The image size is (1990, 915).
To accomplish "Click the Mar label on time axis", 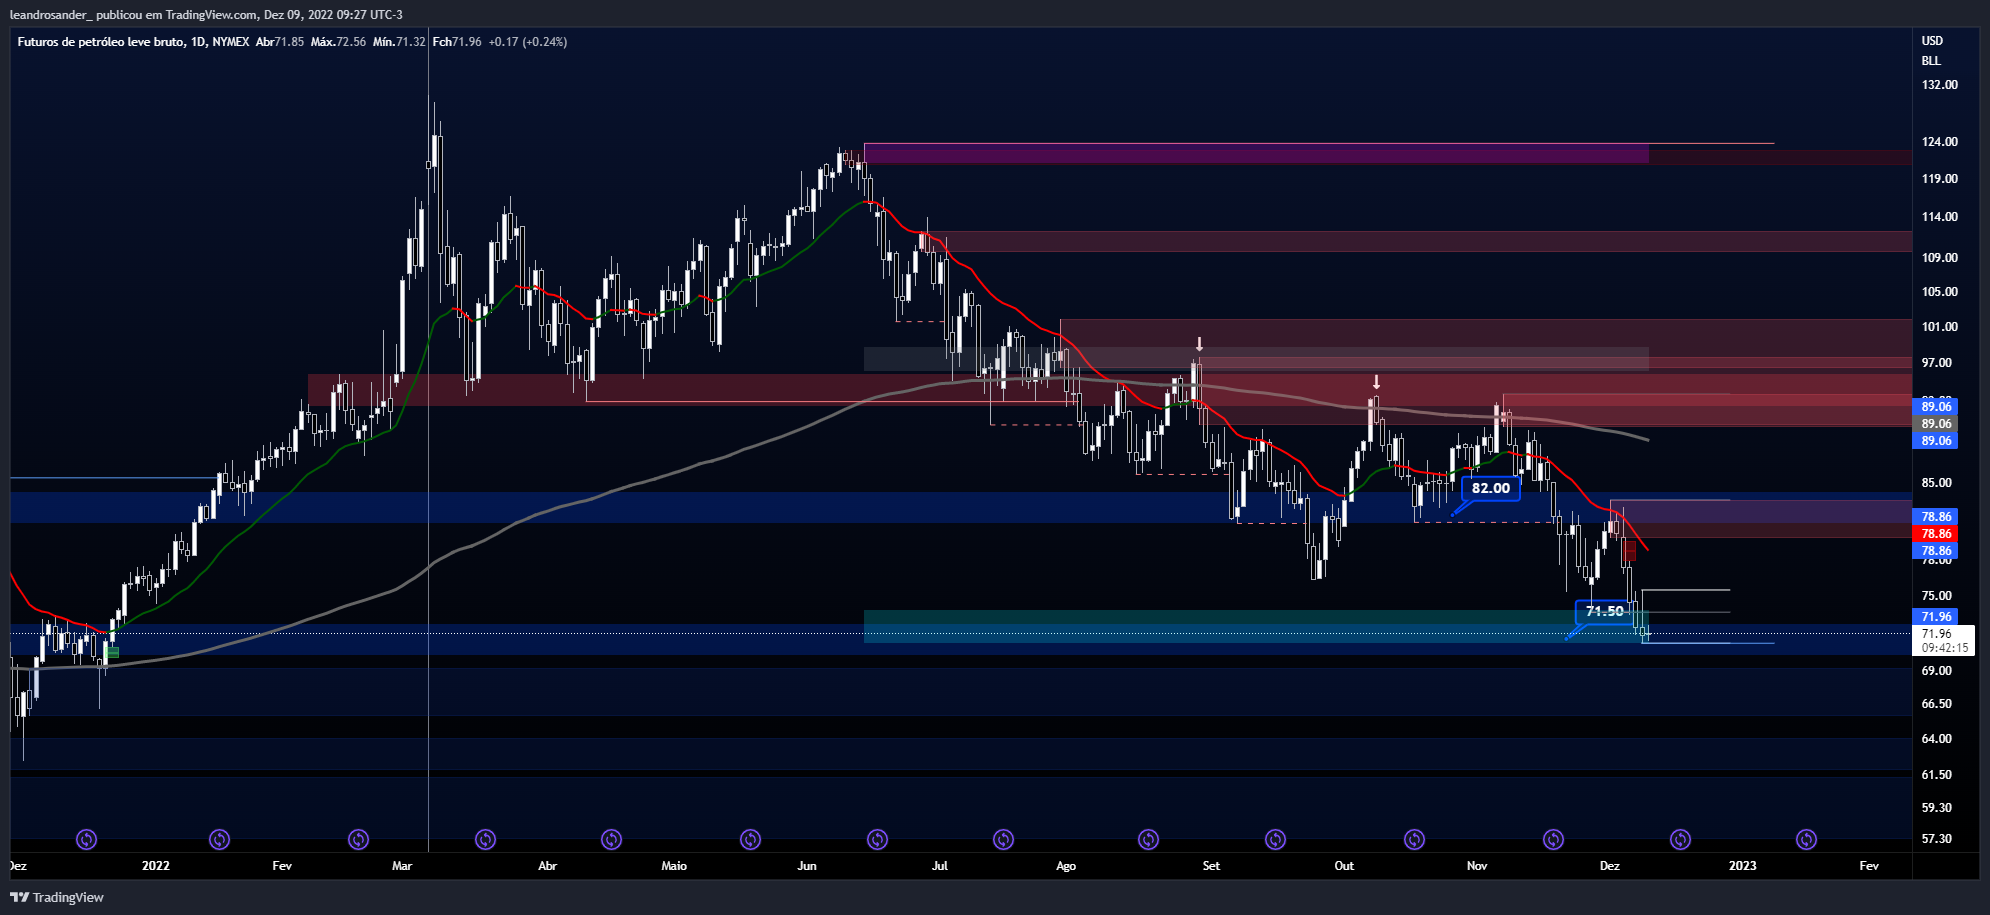I will [402, 866].
